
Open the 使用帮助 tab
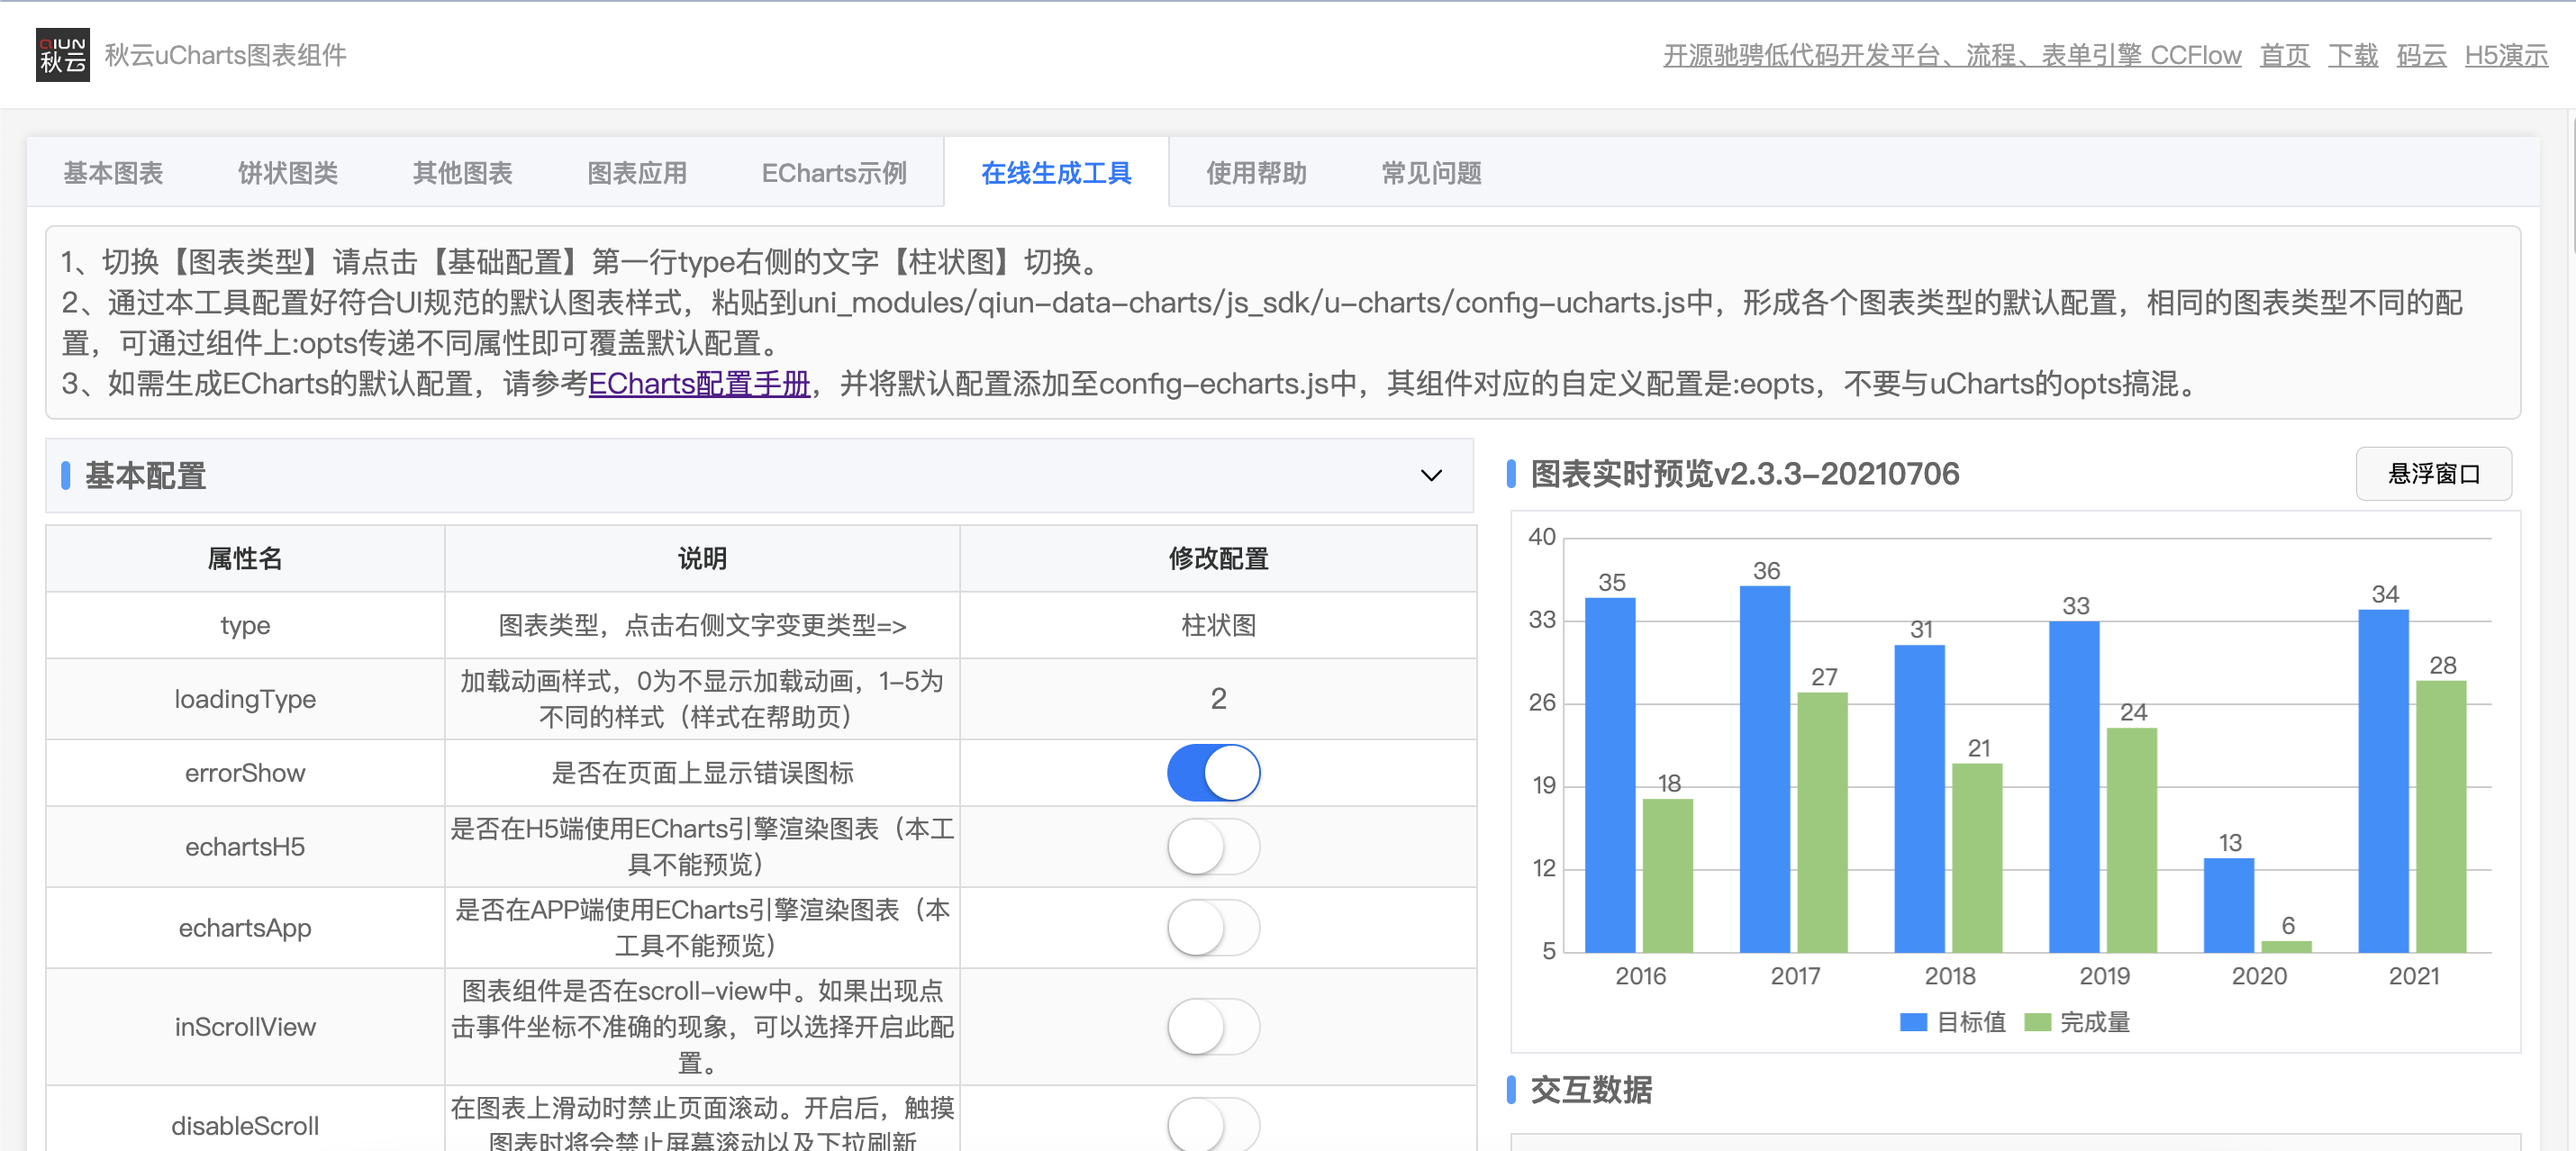tap(1256, 172)
